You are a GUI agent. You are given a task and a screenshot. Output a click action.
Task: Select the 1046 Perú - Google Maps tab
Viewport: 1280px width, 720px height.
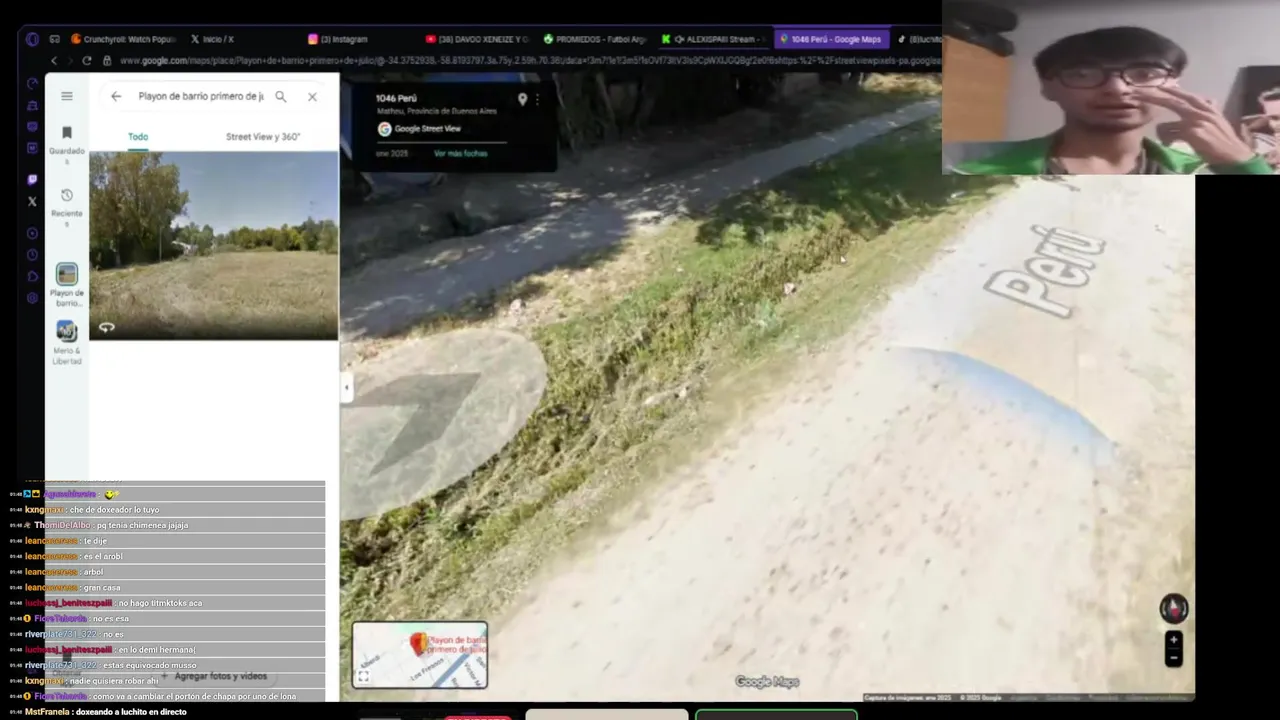(x=832, y=39)
